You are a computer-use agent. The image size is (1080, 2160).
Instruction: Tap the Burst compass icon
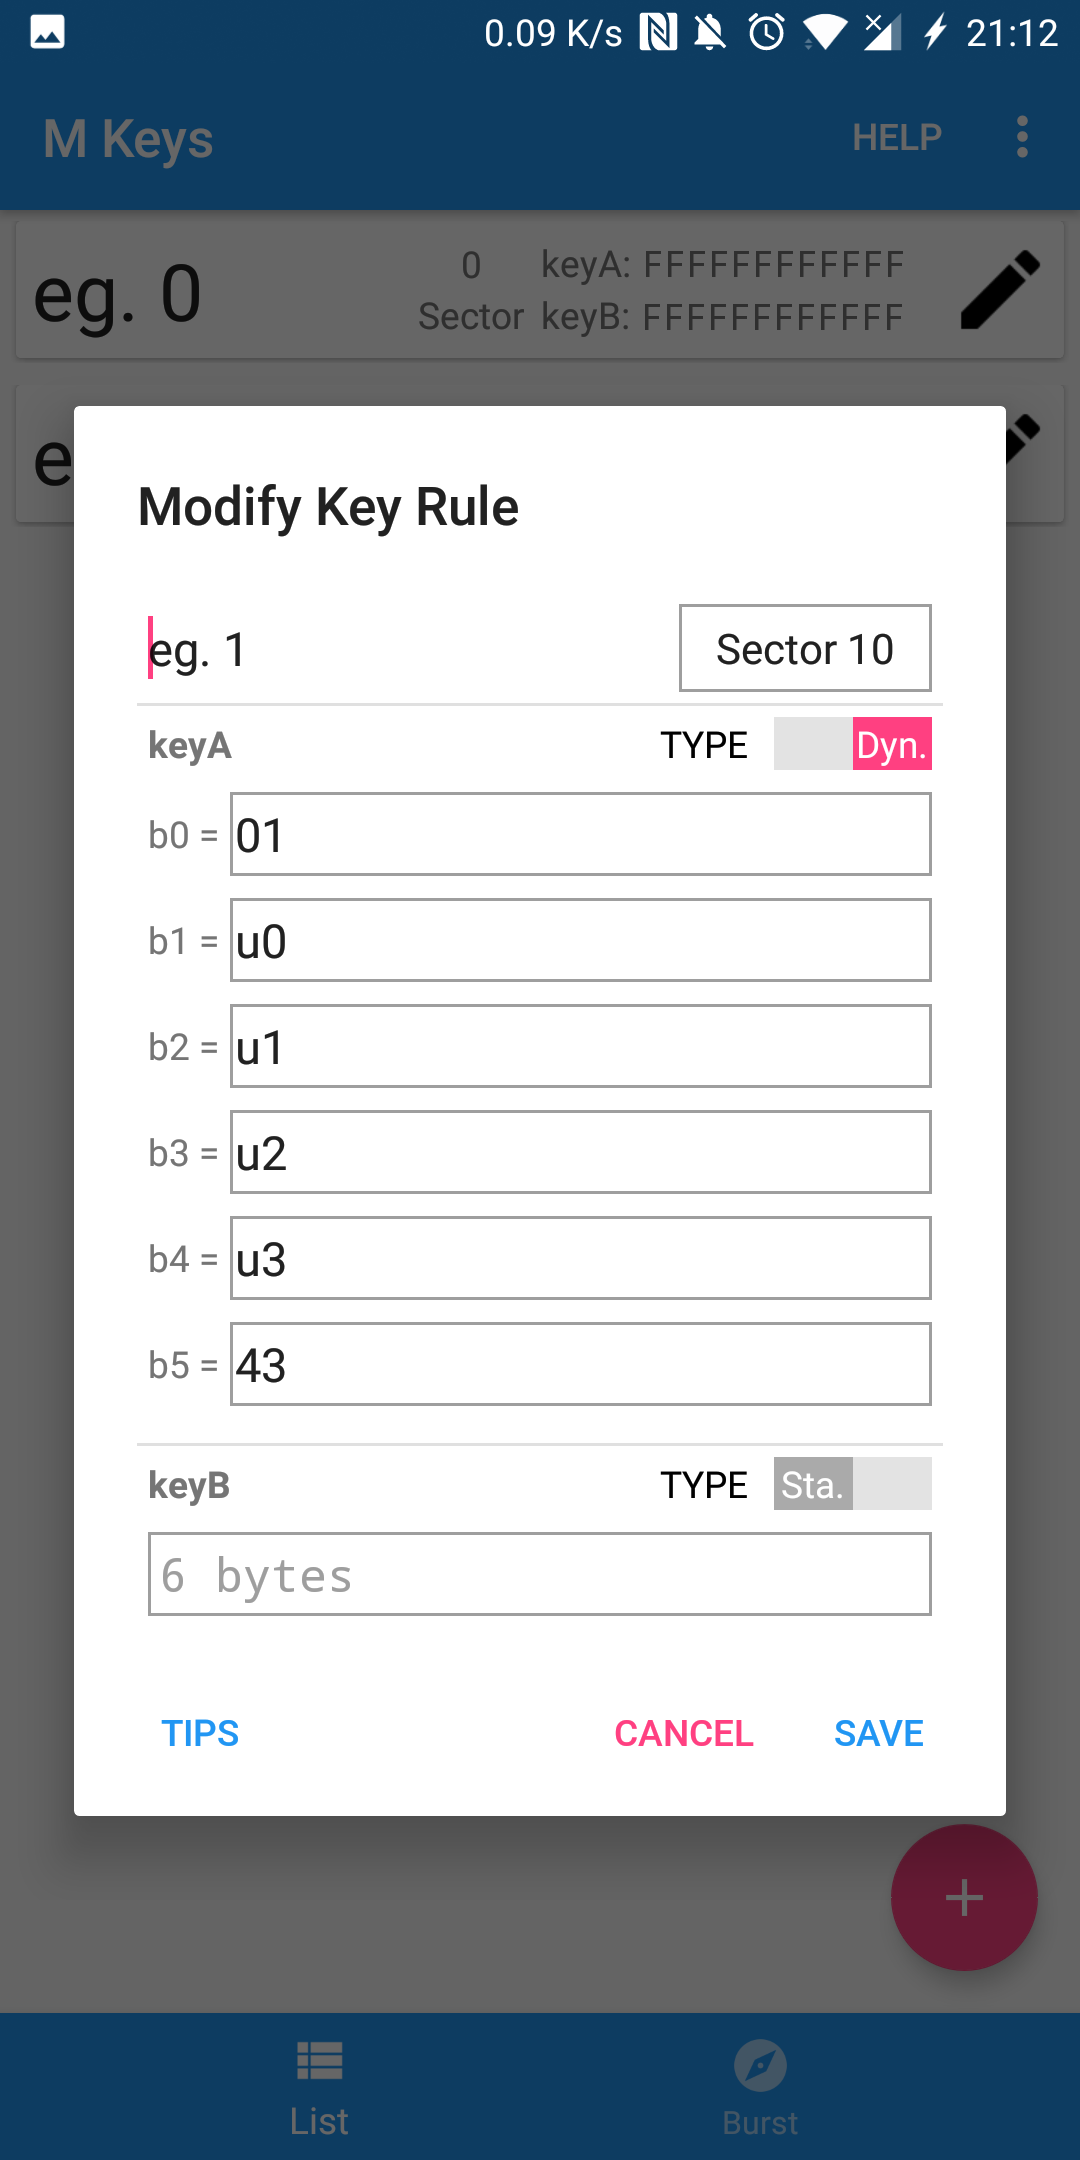(760, 2065)
